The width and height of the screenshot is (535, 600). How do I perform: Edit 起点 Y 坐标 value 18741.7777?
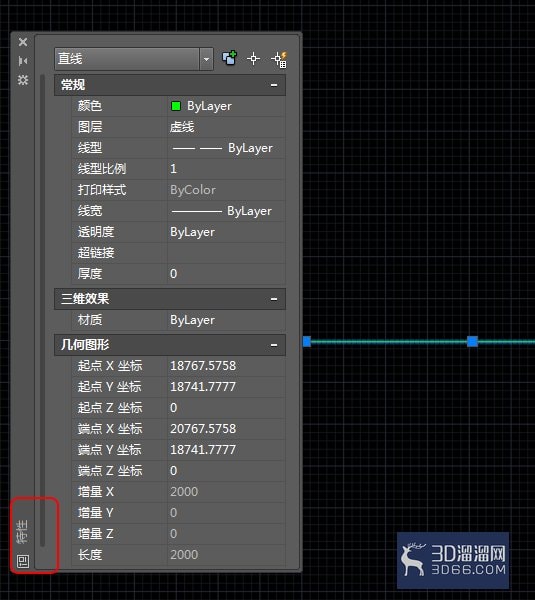pyautogui.click(x=226, y=387)
